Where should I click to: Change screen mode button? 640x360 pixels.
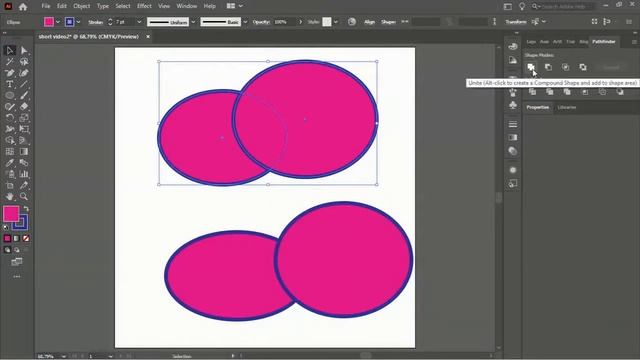click(17, 262)
